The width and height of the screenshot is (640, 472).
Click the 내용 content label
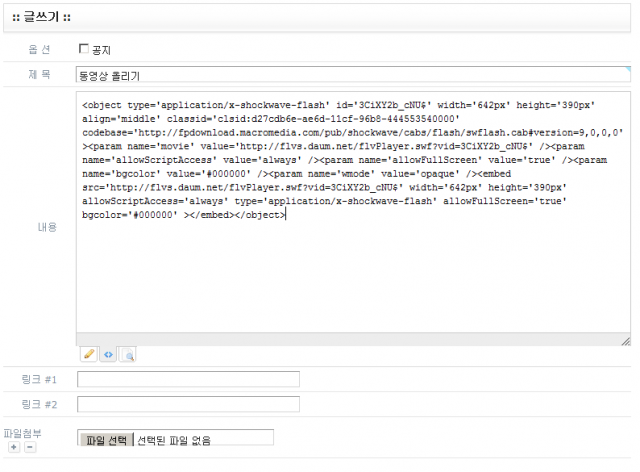[45, 227]
